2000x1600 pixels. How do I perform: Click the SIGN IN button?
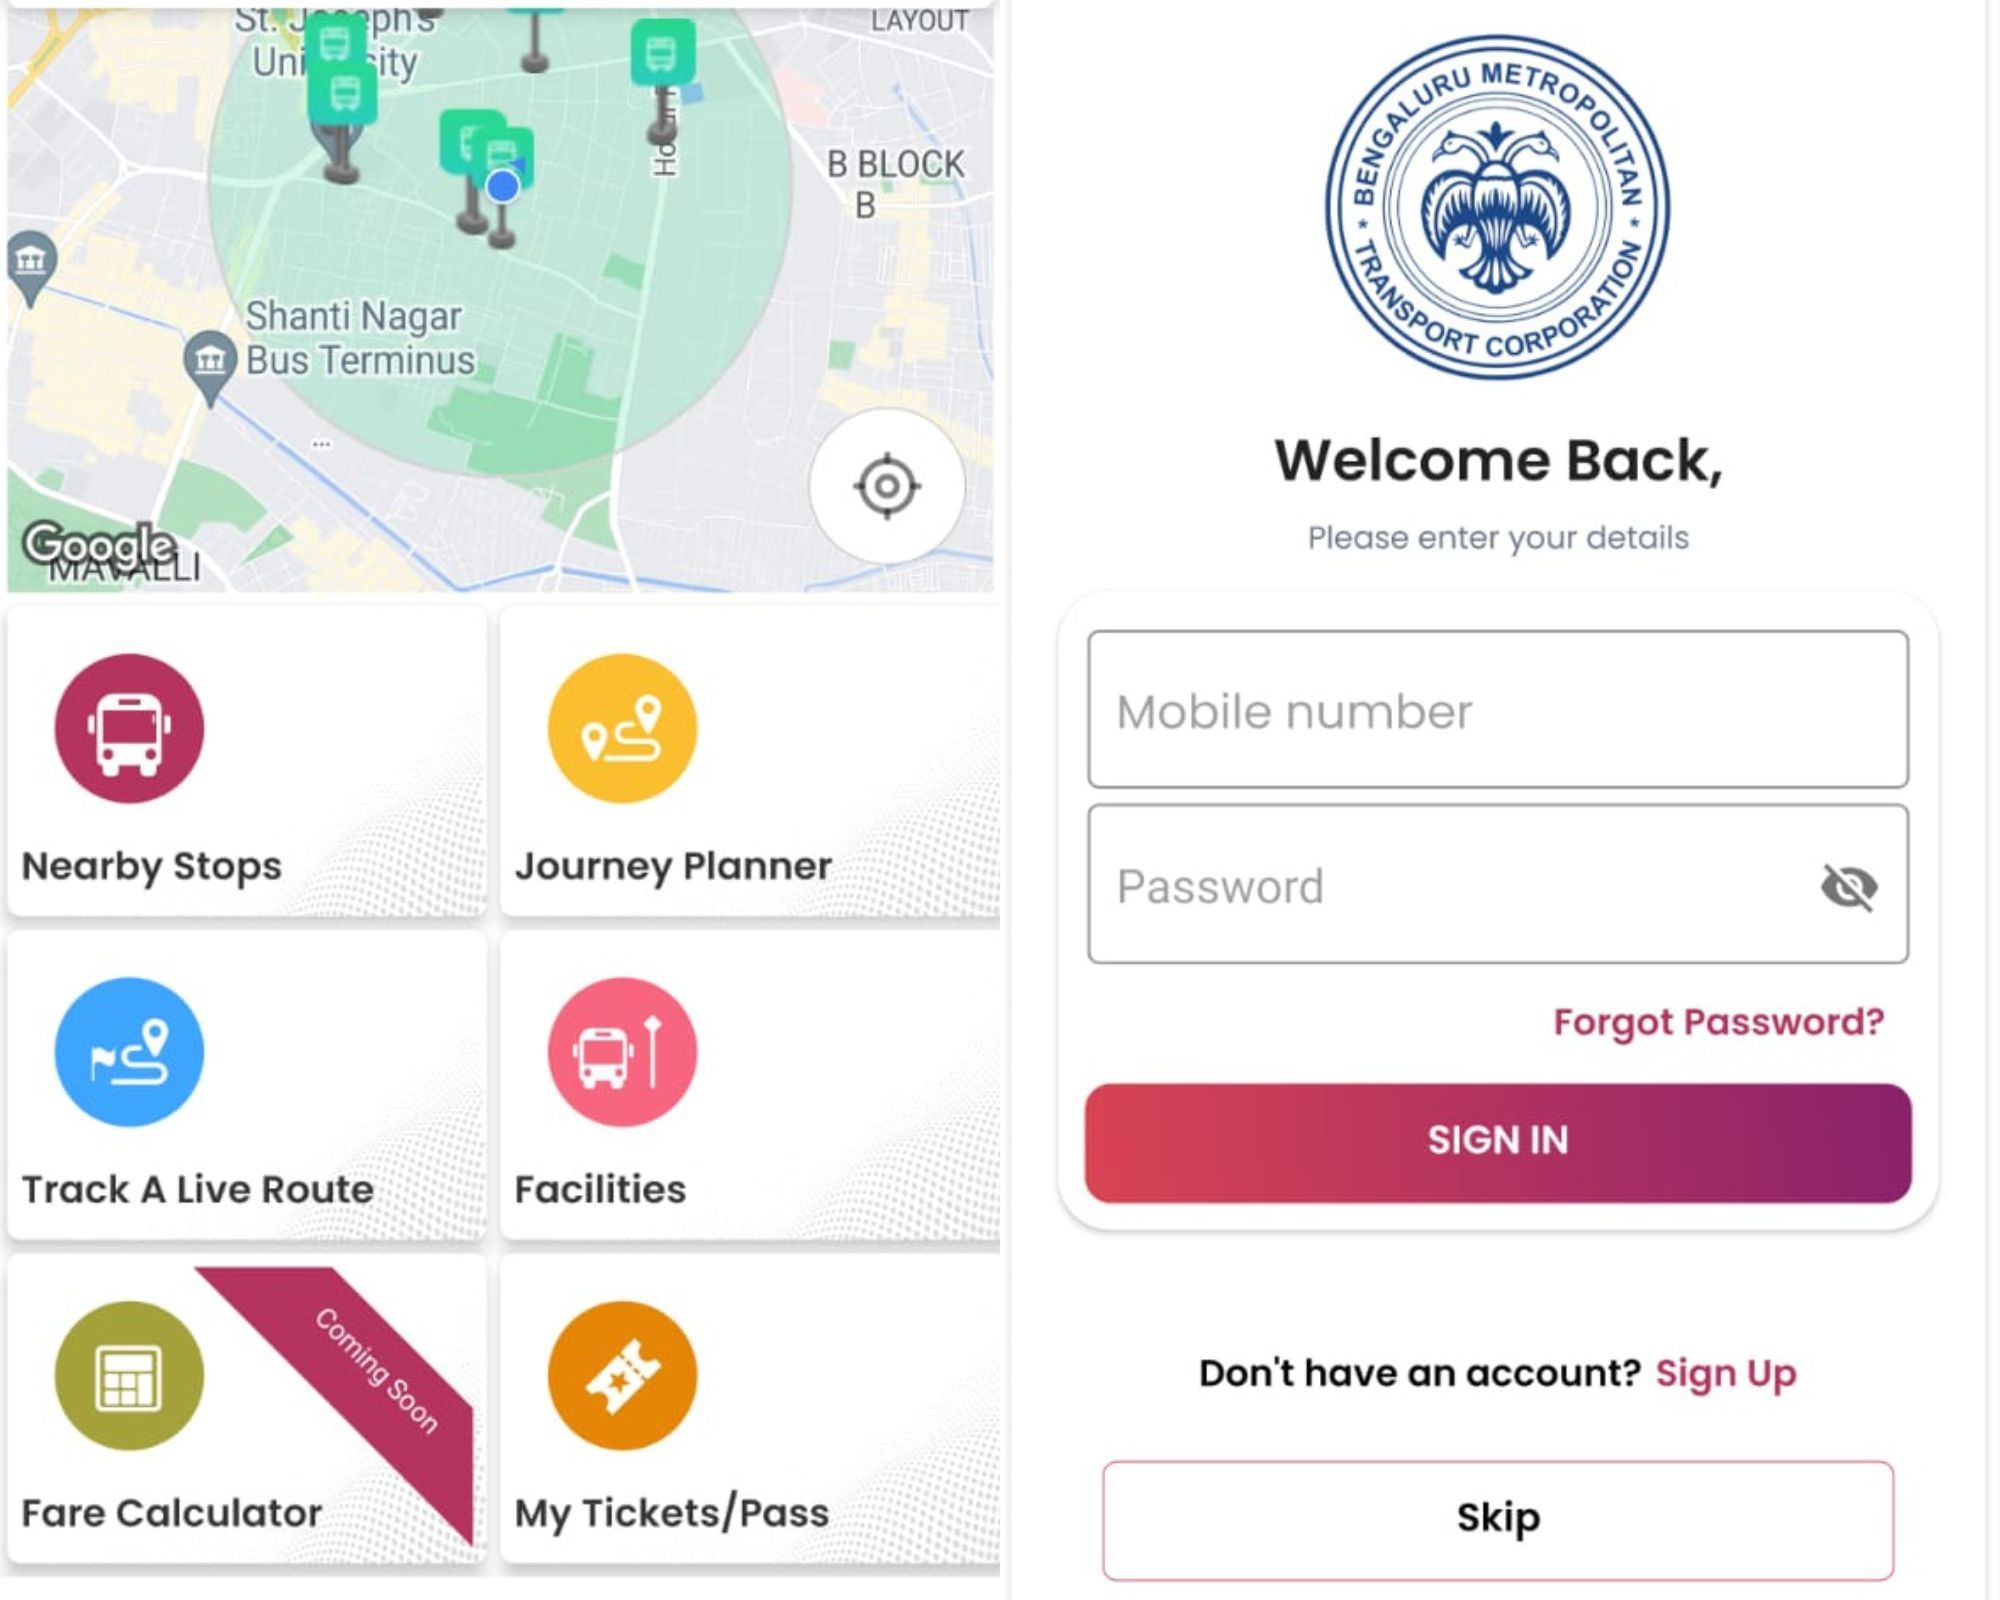(1498, 1142)
